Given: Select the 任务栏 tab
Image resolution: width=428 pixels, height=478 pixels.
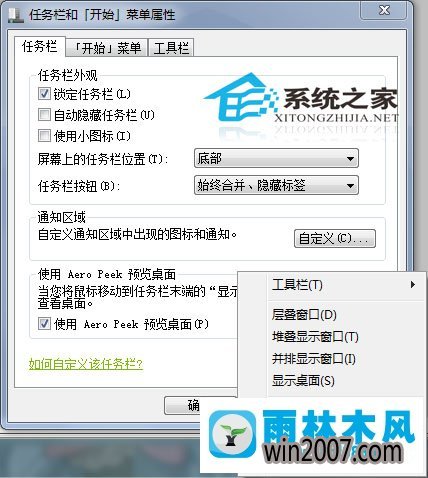Looking at the screenshot, I should (40, 46).
